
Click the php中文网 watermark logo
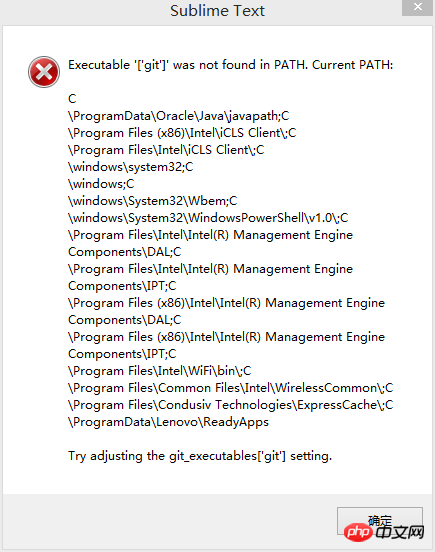pyautogui.click(x=384, y=533)
